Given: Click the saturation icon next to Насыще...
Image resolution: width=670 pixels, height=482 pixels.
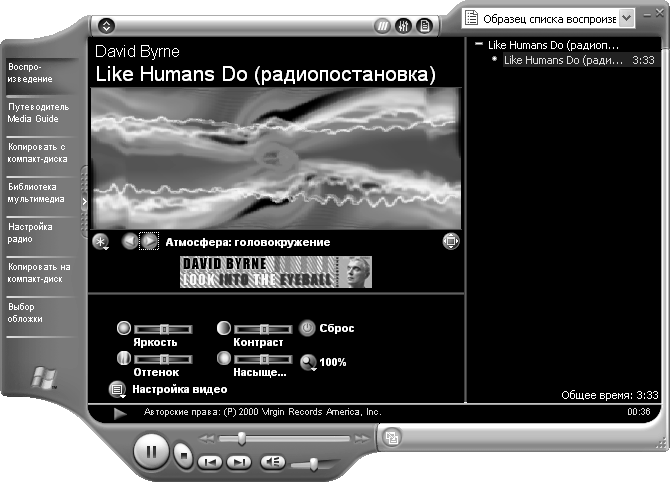Looking at the screenshot, I should click(x=224, y=358).
